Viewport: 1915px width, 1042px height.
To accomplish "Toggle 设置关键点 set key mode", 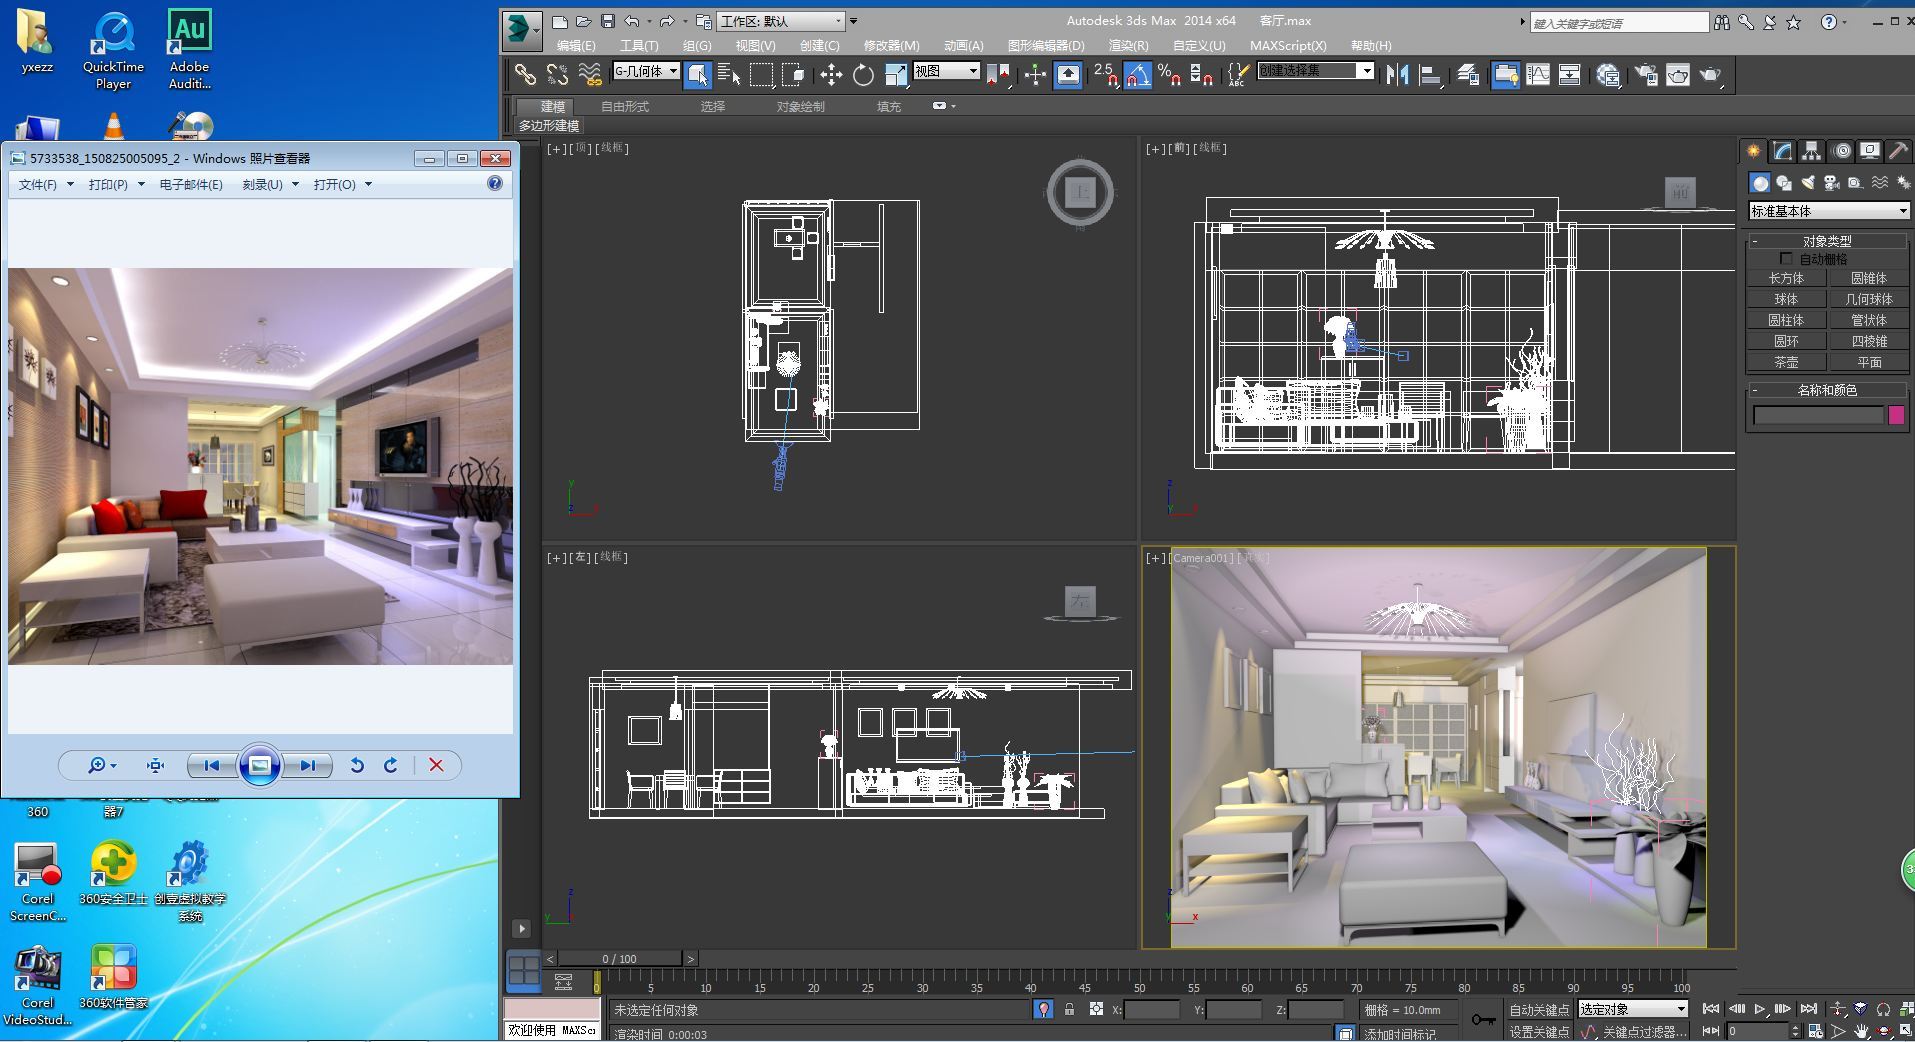I will pos(1539,1031).
